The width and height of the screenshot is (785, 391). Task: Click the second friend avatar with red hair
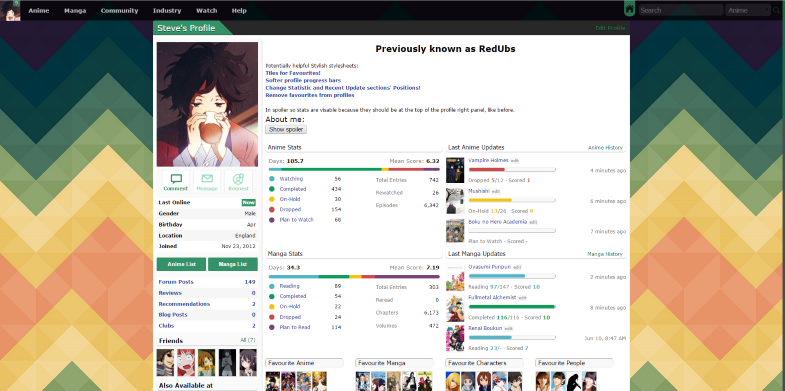coord(186,362)
